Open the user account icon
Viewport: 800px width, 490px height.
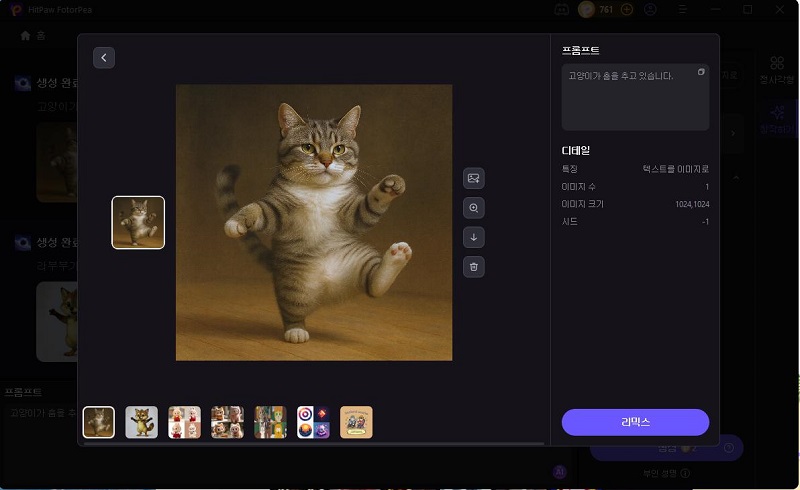(x=650, y=10)
